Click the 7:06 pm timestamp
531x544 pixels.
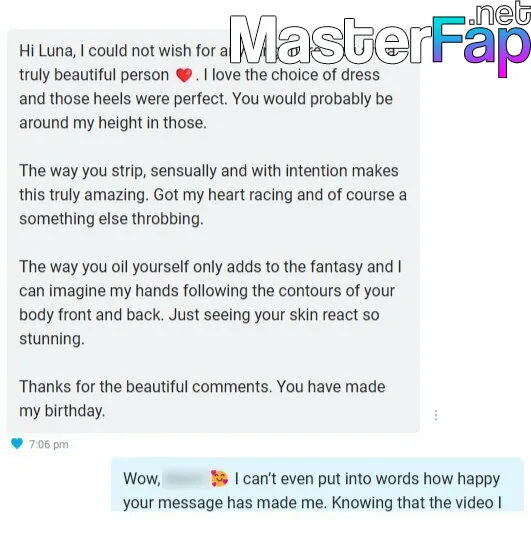point(49,444)
